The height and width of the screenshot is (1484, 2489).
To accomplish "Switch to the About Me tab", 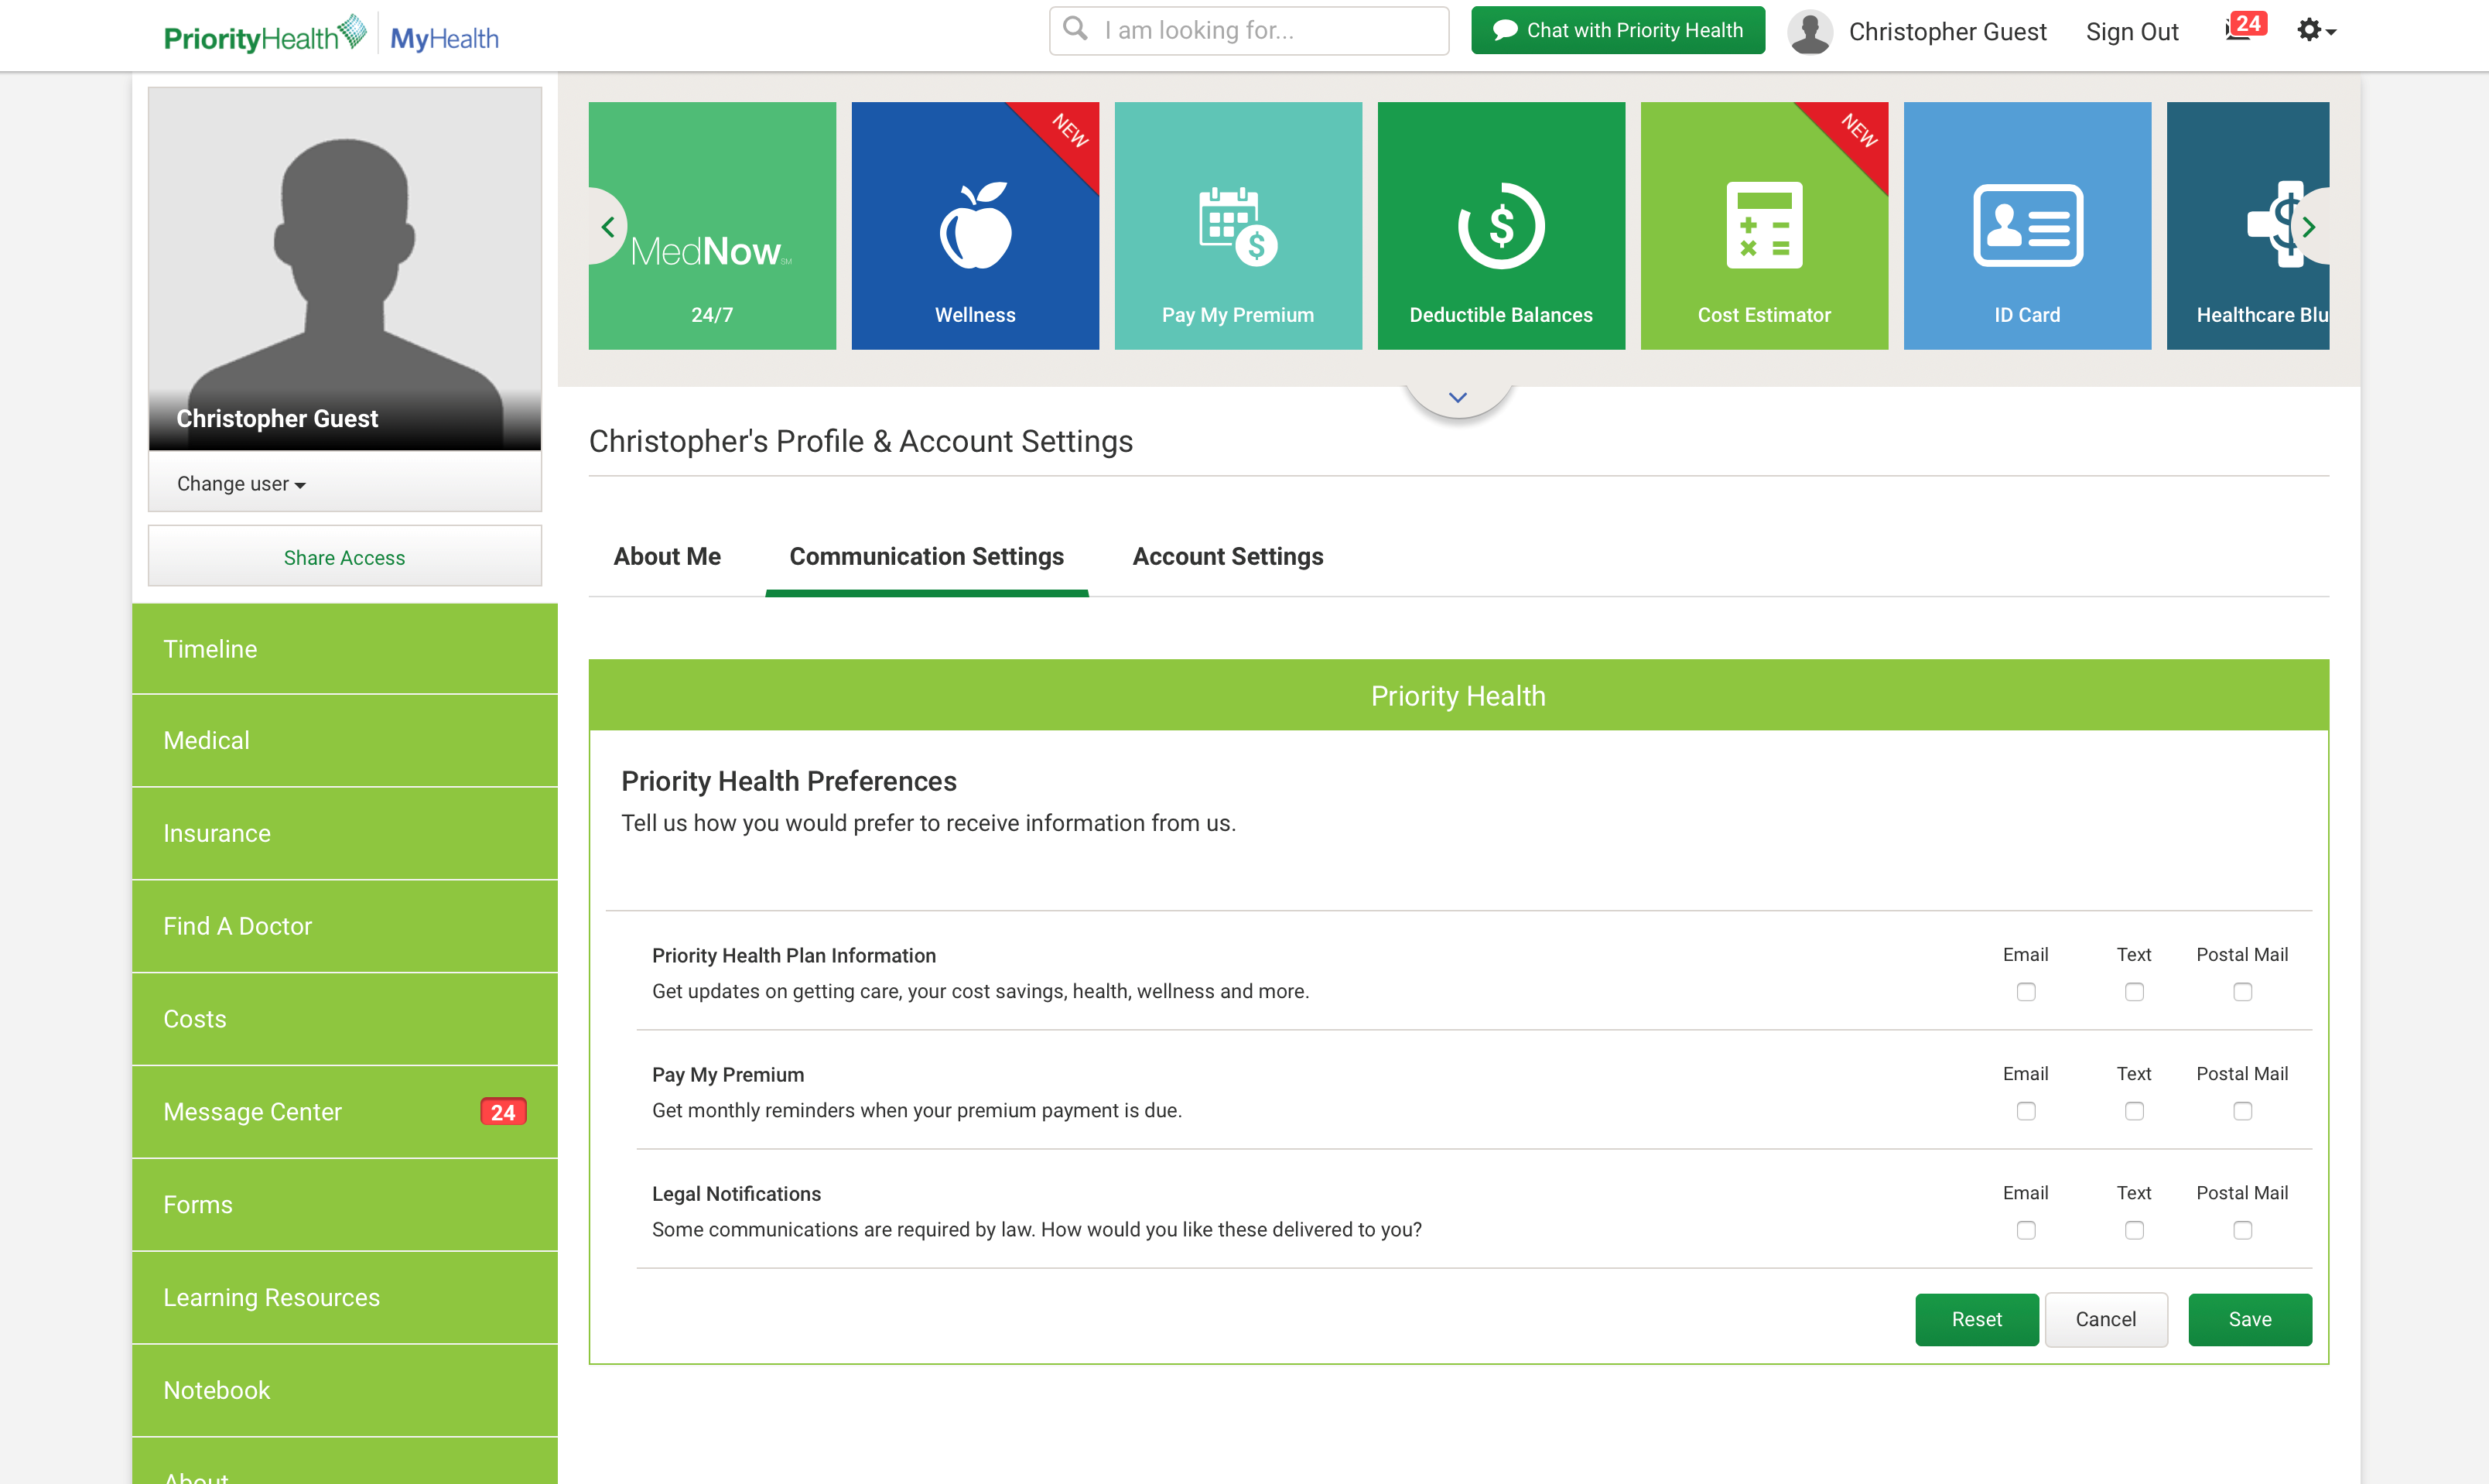I will (x=667, y=557).
